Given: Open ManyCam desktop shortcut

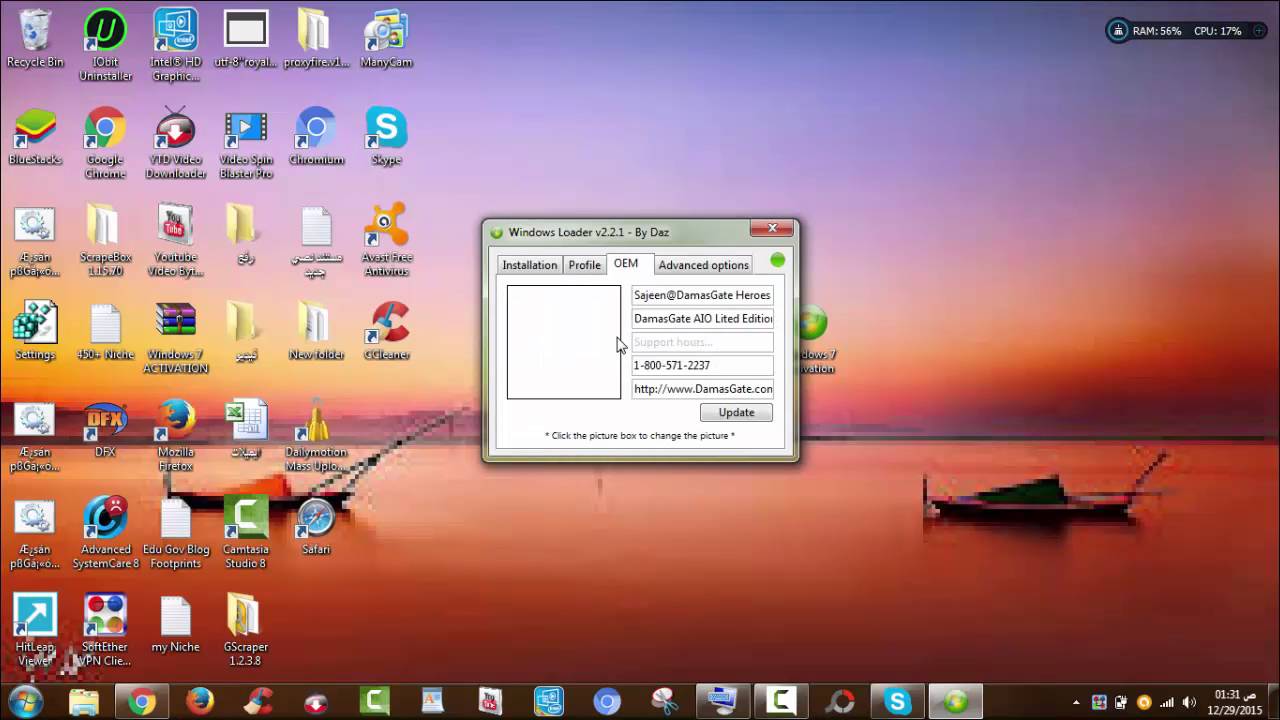Looking at the screenshot, I should click(386, 40).
